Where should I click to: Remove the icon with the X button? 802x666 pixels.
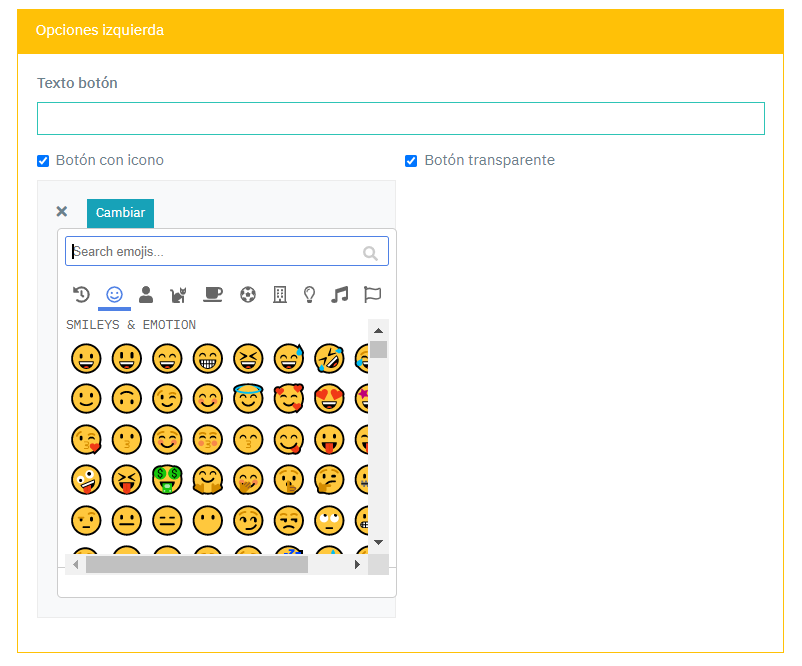(x=62, y=212)
